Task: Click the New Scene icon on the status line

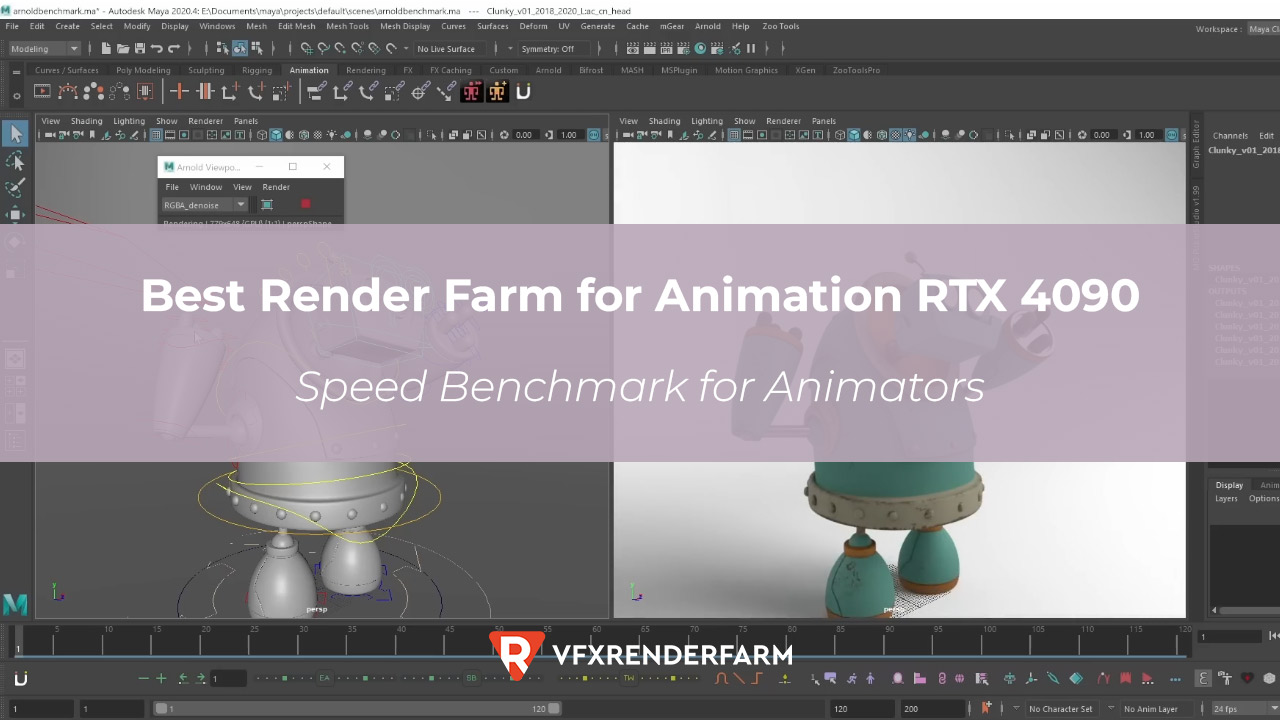Action: pyautogui.click(x=106, y=48)
